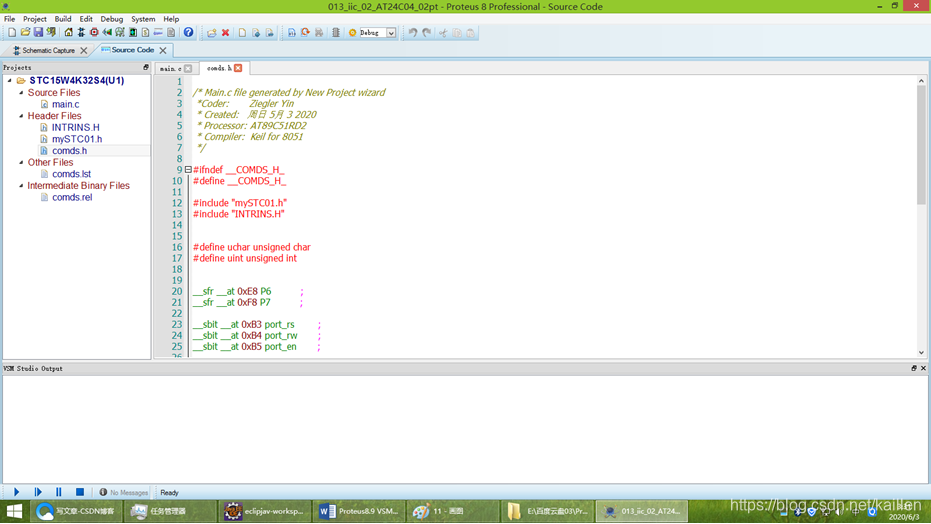Image resolution: width=931 pixels, height=524 pixels.
Task: Stop the simulation
Action: pyautogui.click(x=80, y=492)
